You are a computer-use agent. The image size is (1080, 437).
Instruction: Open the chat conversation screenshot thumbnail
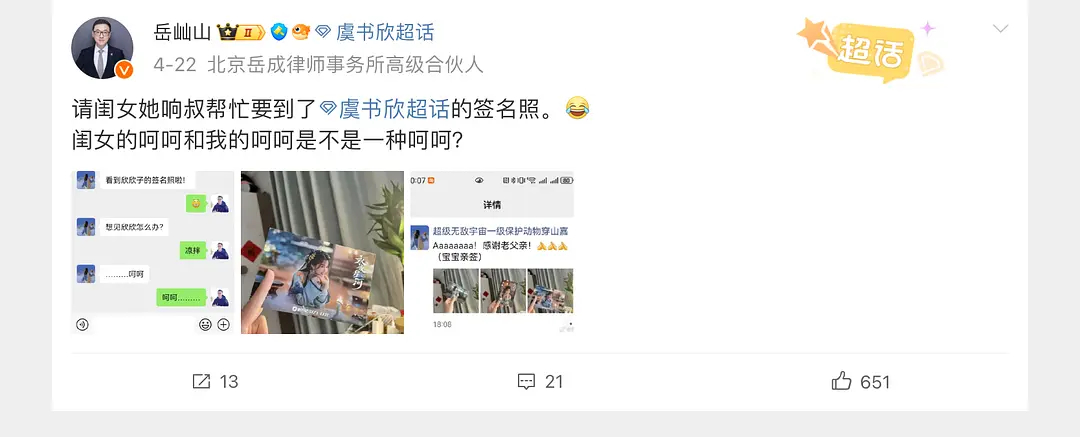[153, 252]
